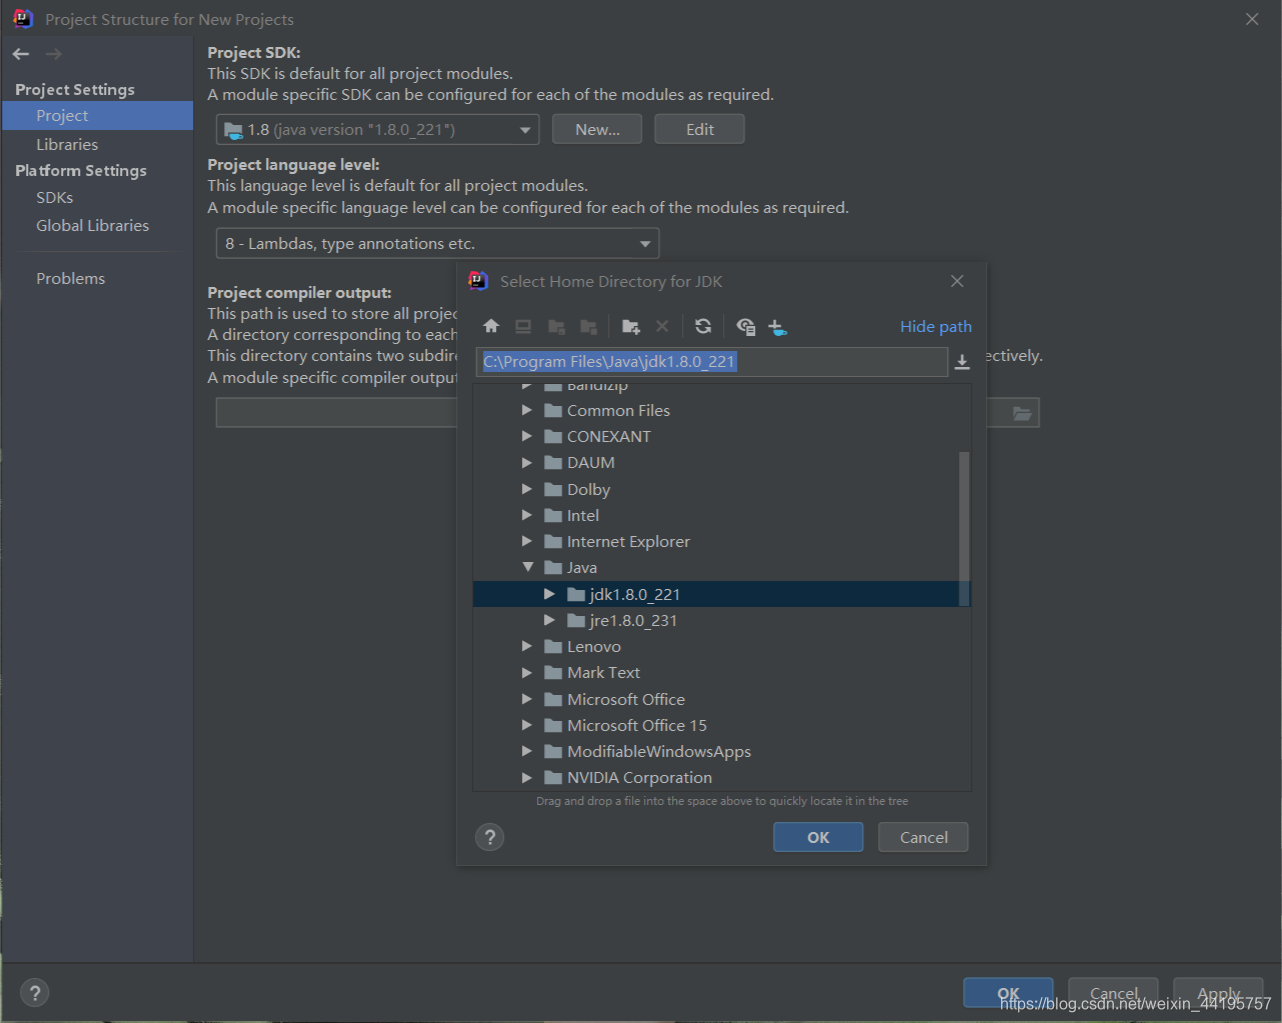Click the Edit SDK button
This screenshot has height=1023, width=1282.
[700, 129]
